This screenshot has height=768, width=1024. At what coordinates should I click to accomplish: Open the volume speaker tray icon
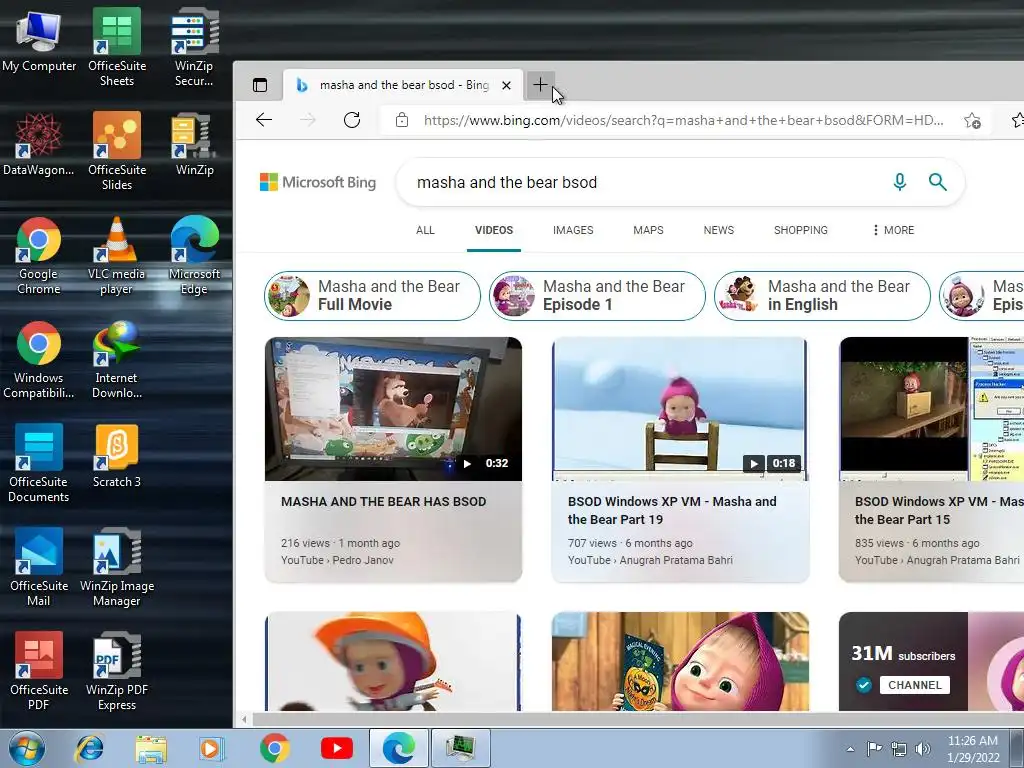click(x=922, y=749)
